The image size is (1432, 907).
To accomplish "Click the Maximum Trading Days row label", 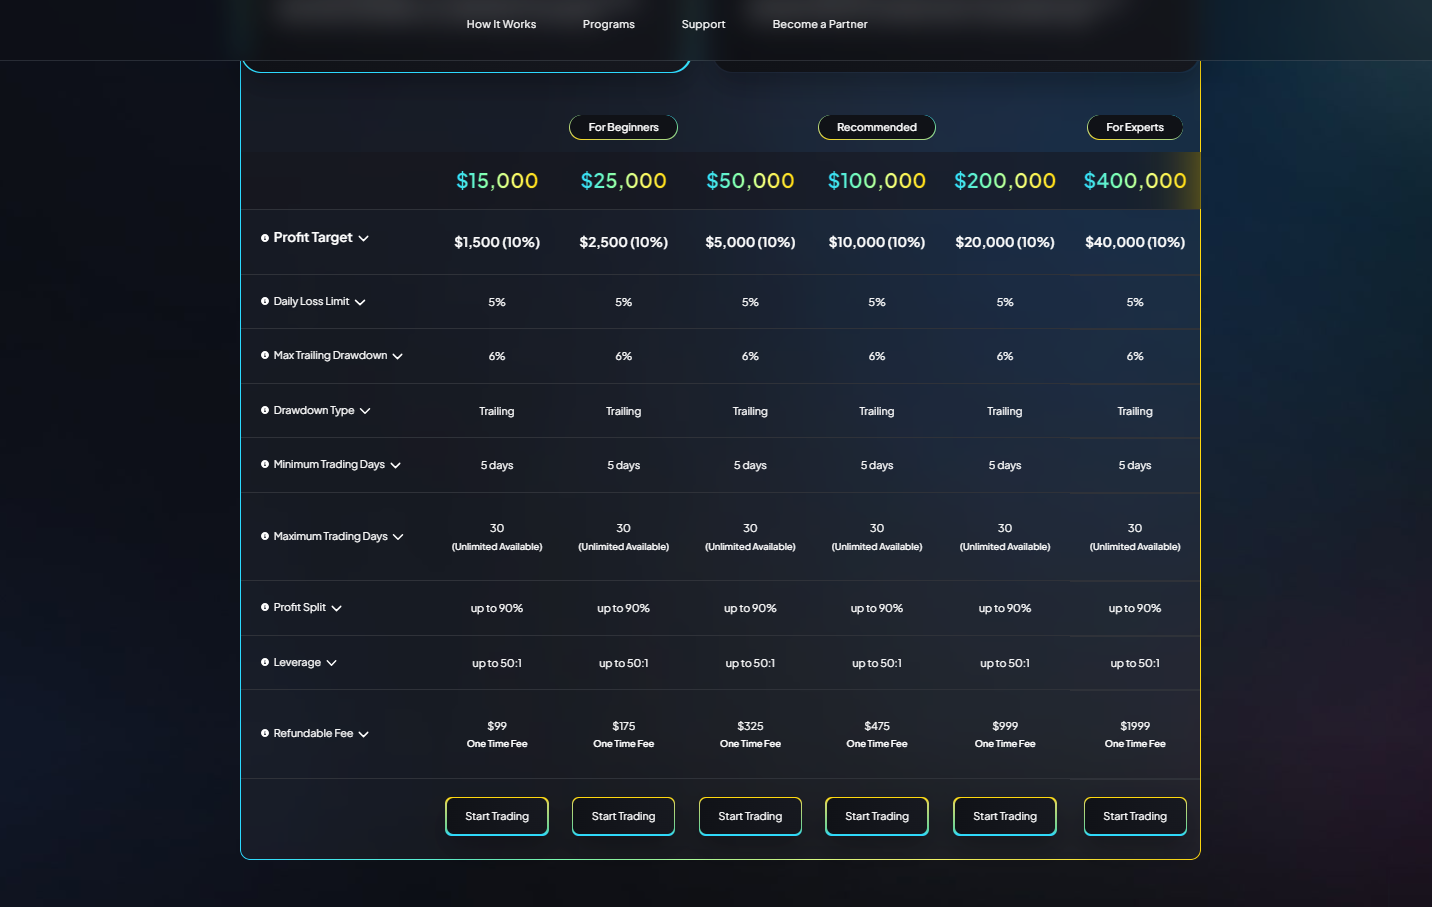I will [x=330, y=536].
